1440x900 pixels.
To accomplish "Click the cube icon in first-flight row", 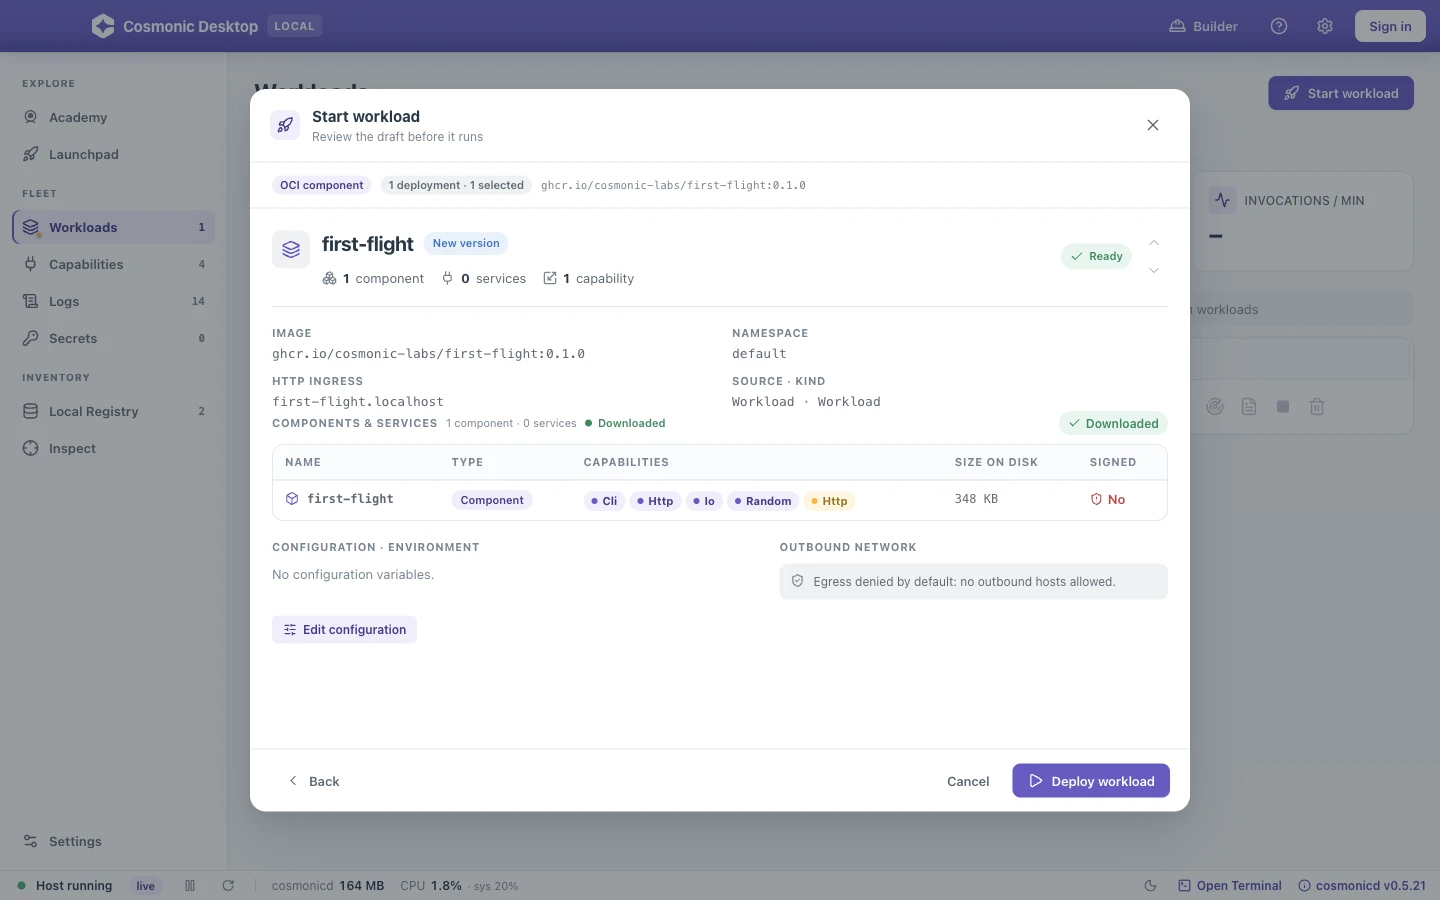I will (x=292, y=499).
